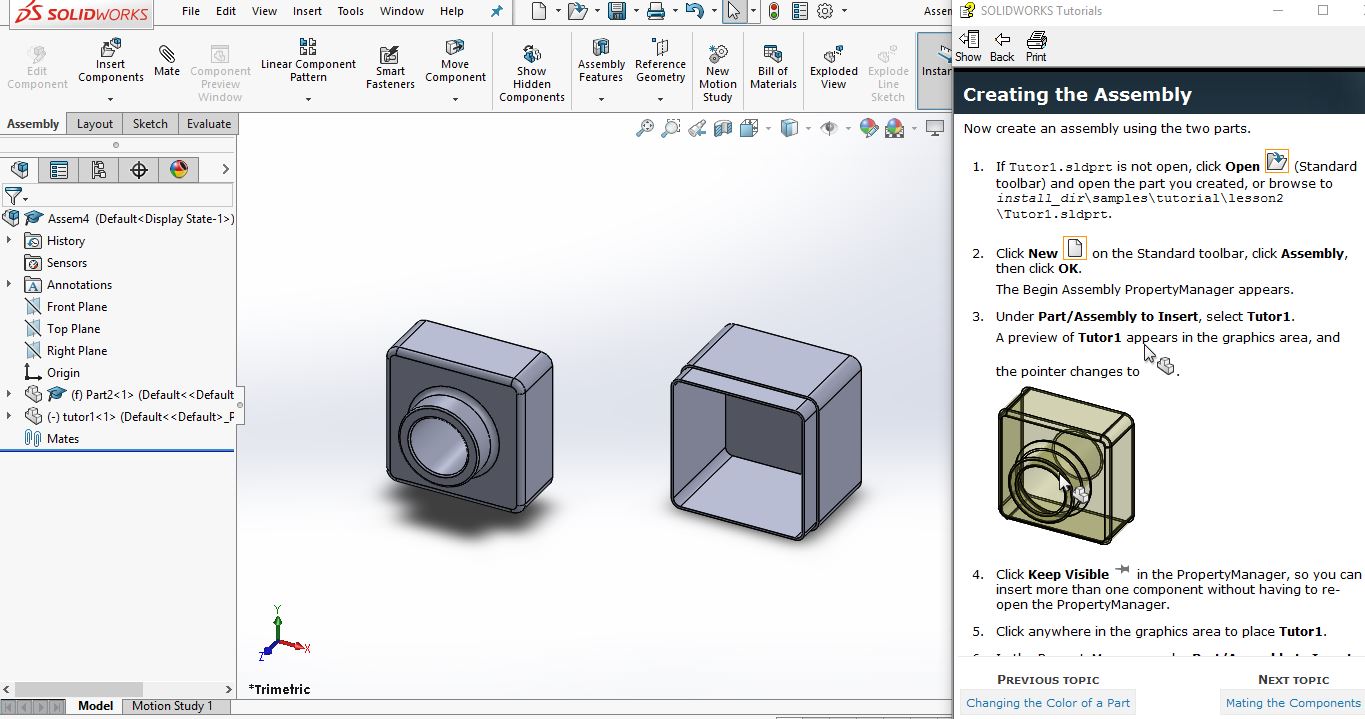Click the Section View icon
Image resolution: width=1365 pixels, height=719 pixels.
pos(723,128)
